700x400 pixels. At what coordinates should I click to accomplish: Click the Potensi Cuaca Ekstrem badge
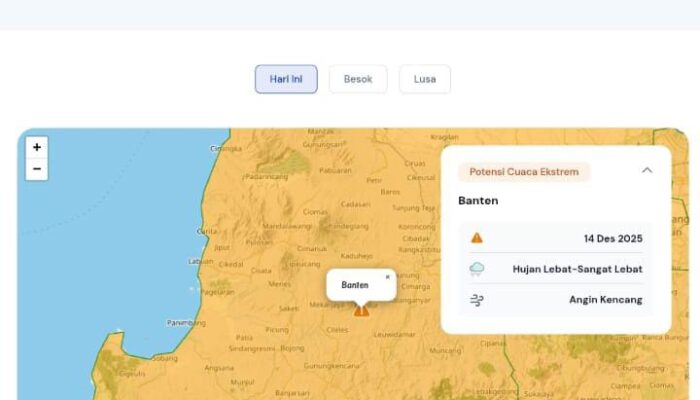(x=524, y=172)
